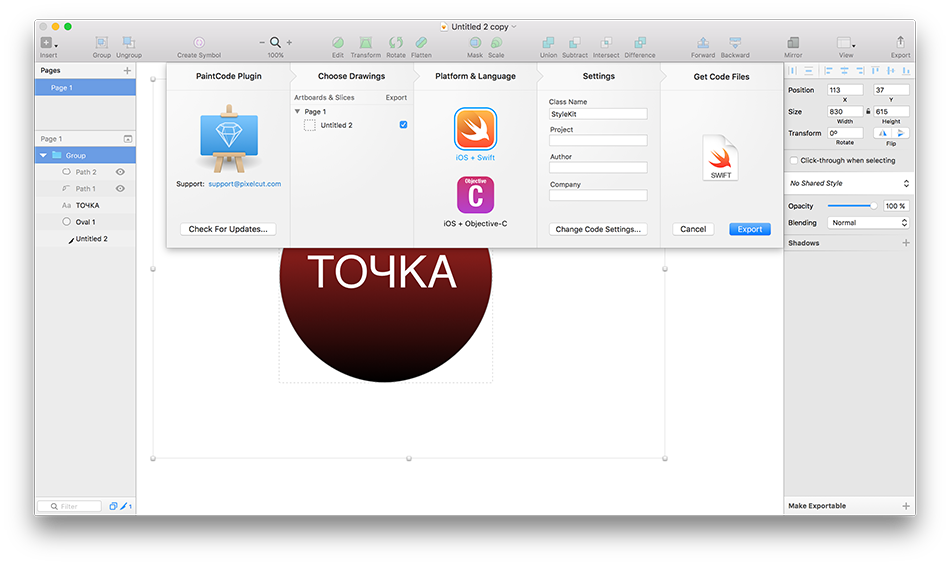Viewport: 950px width, 565px height.
Task: Add a new page with plus
Action: coord(127,70)
